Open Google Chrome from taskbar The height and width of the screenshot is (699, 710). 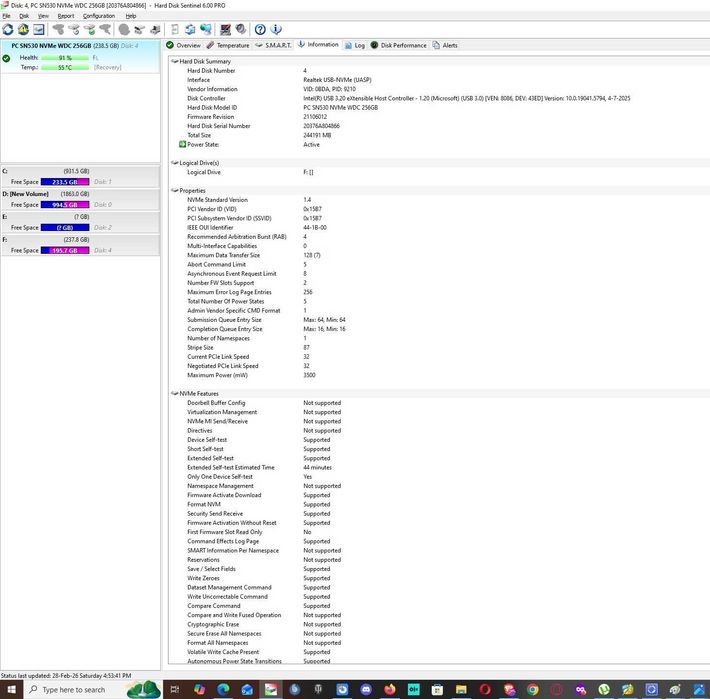pyautogui.click(x=532, y=689)
